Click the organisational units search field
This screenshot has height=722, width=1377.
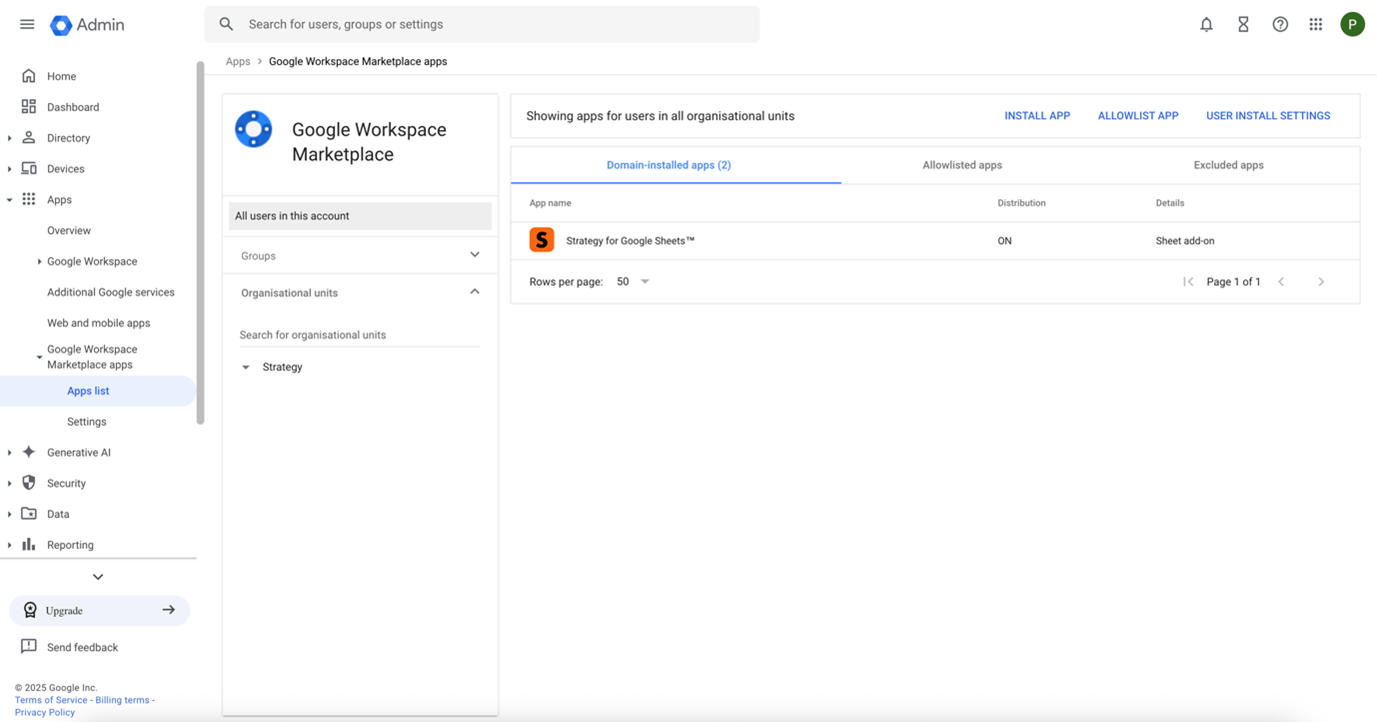point(358,335)
